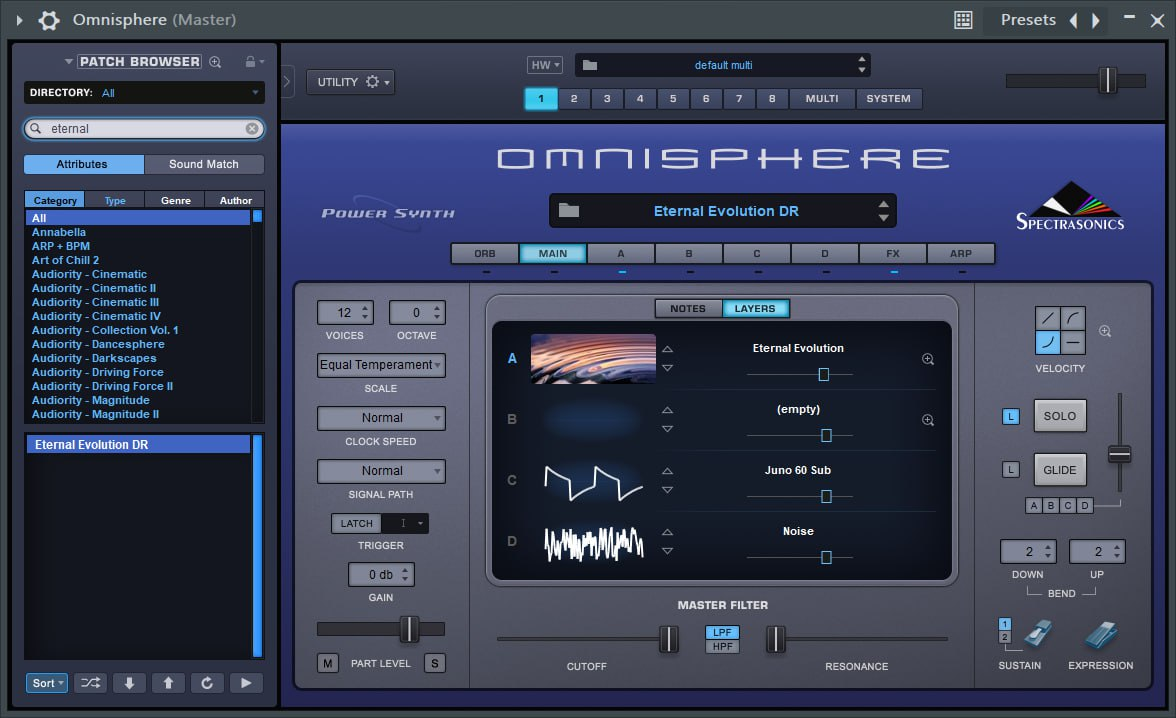The width and height of the screenshot is (1176, 718).
Task: Select part 2 button
Action: (x=574, y=99)
